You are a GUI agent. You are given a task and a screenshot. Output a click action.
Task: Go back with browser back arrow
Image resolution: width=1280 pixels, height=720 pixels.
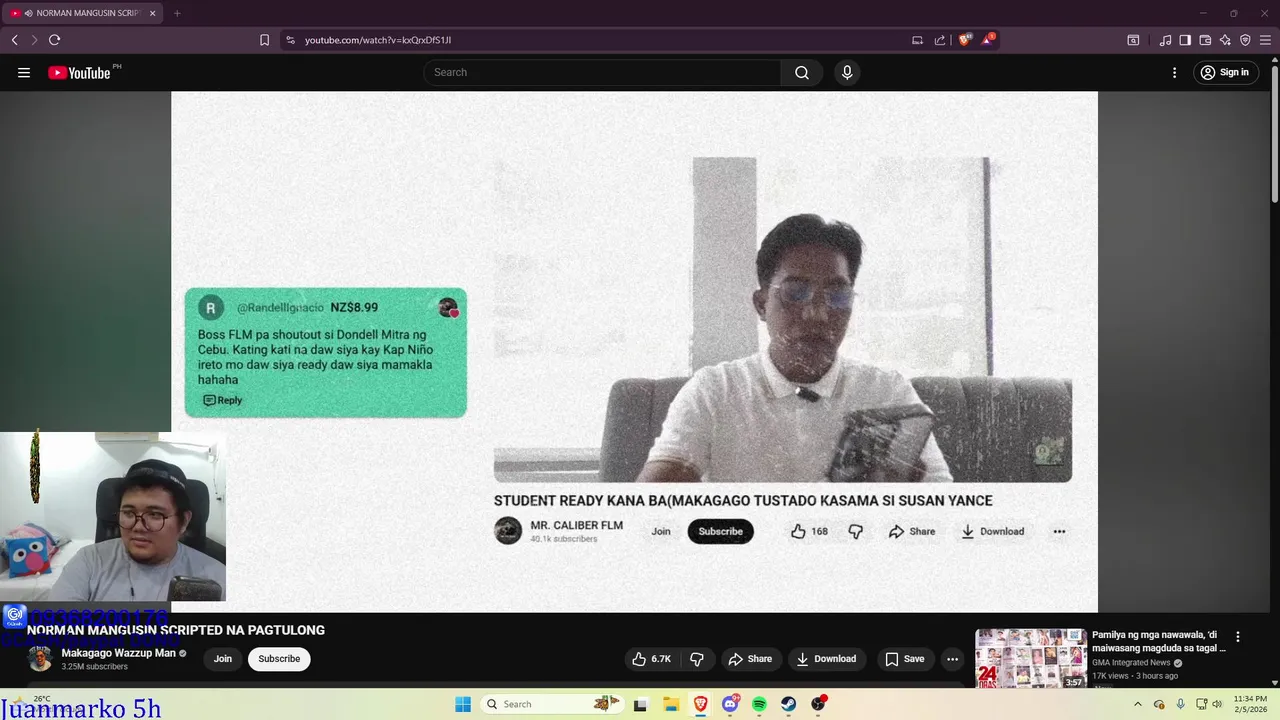point(15,40)
